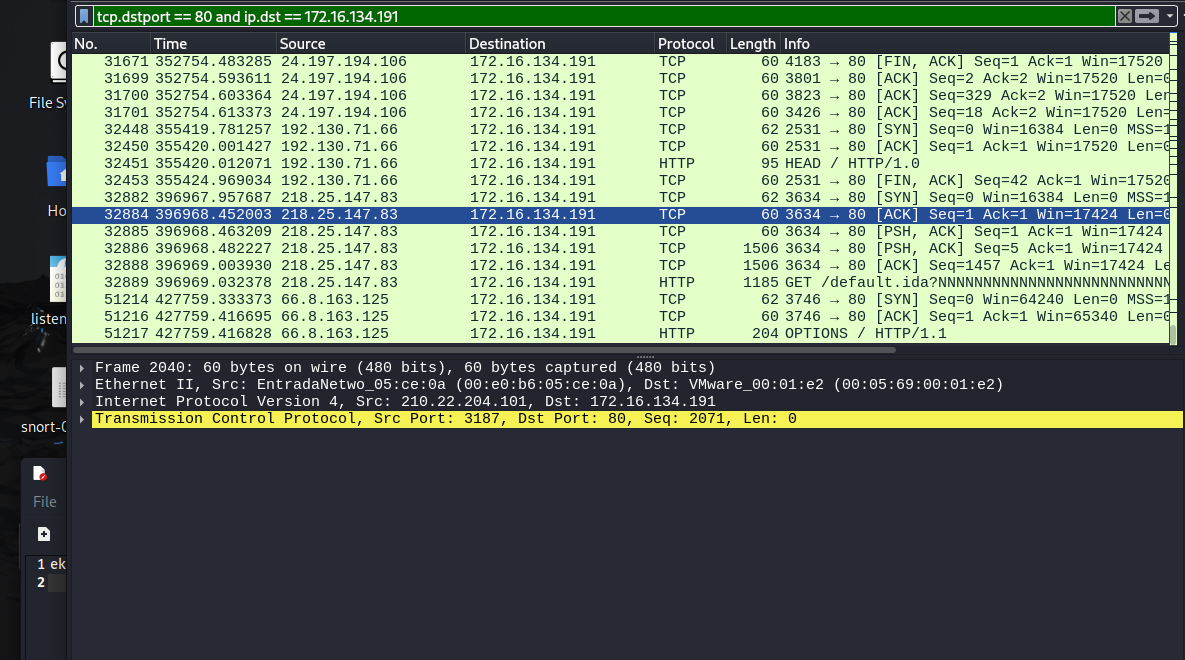Sort by the Info column header
This screenshot has width=1185, height=660.
(x=975, y=44)
